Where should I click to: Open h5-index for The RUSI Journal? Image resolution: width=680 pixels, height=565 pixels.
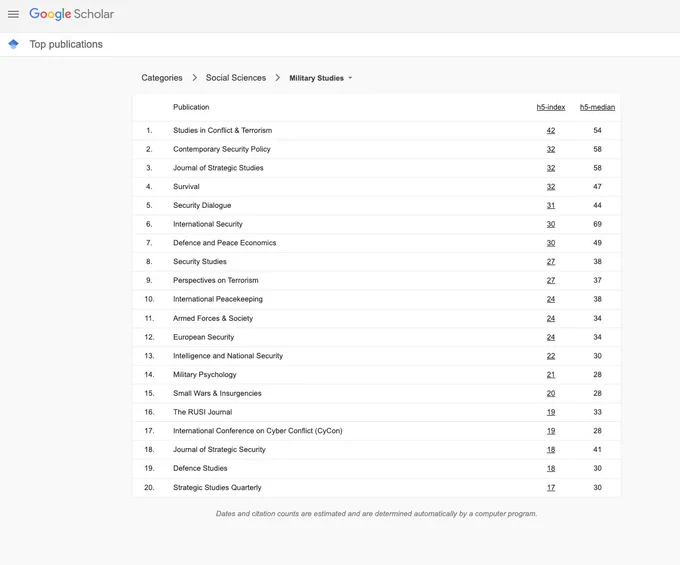[551, 412]
